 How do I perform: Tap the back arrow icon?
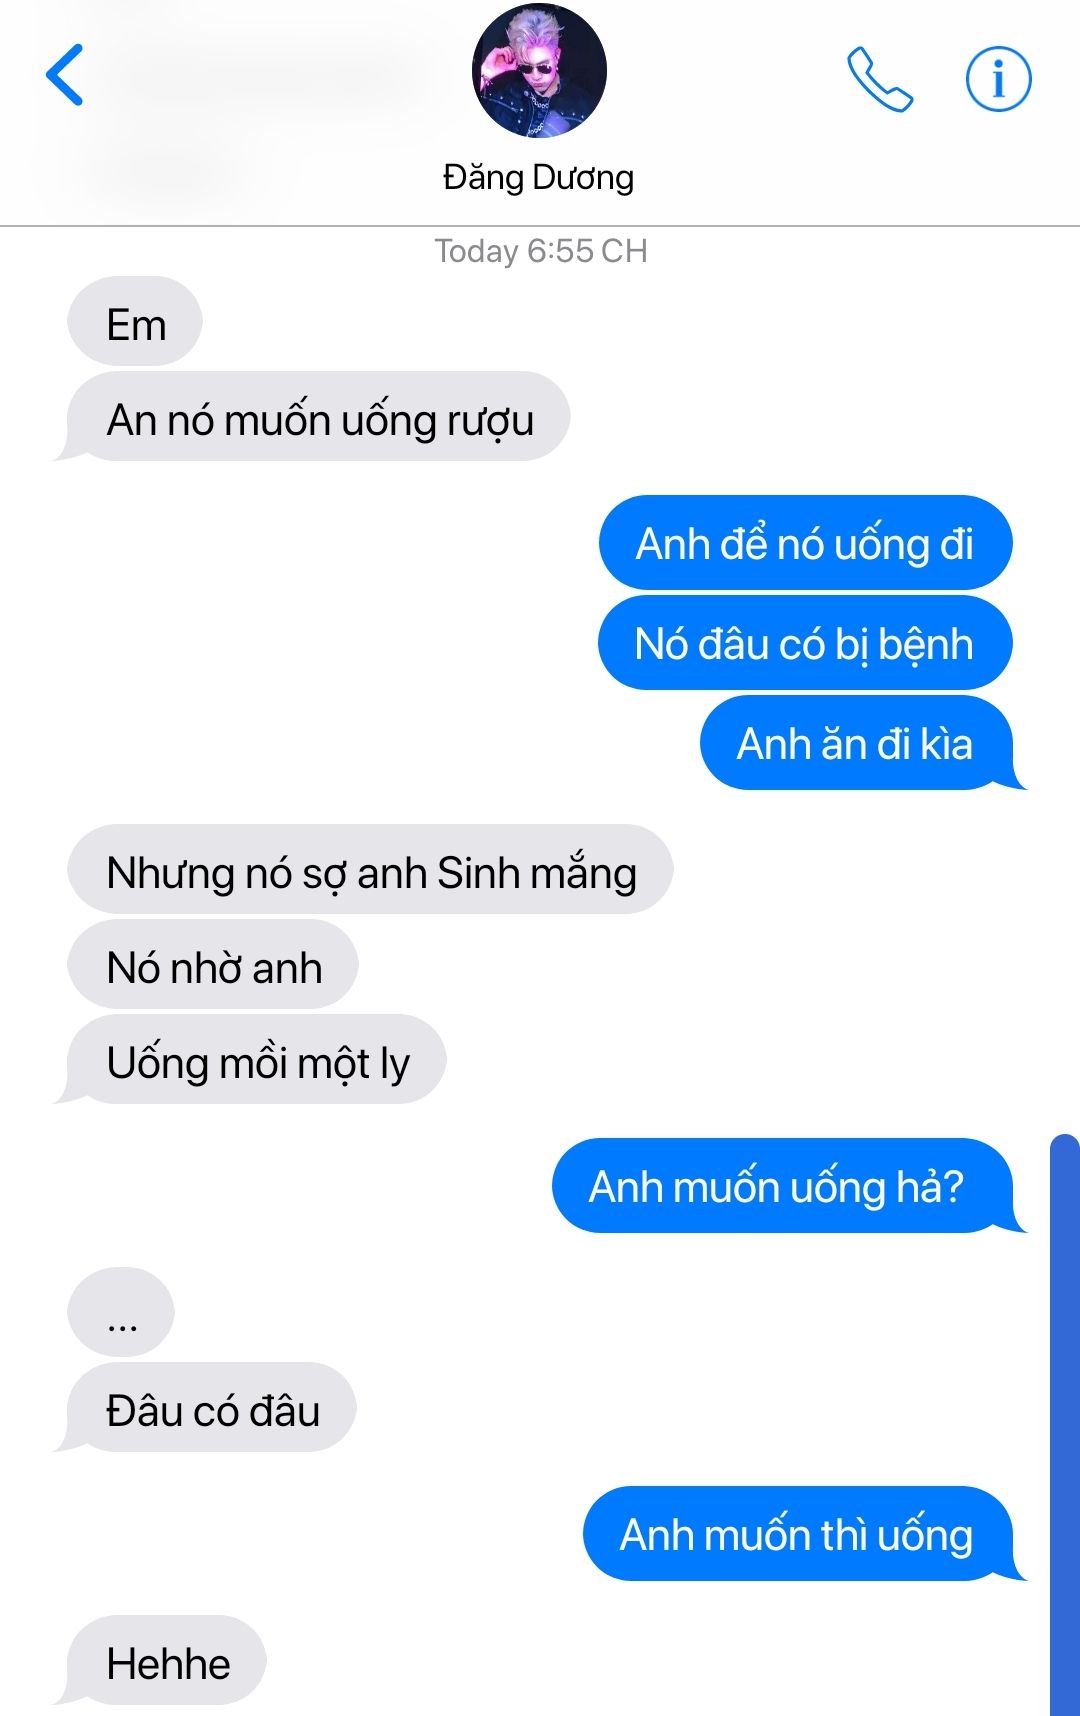click(65, 75)
